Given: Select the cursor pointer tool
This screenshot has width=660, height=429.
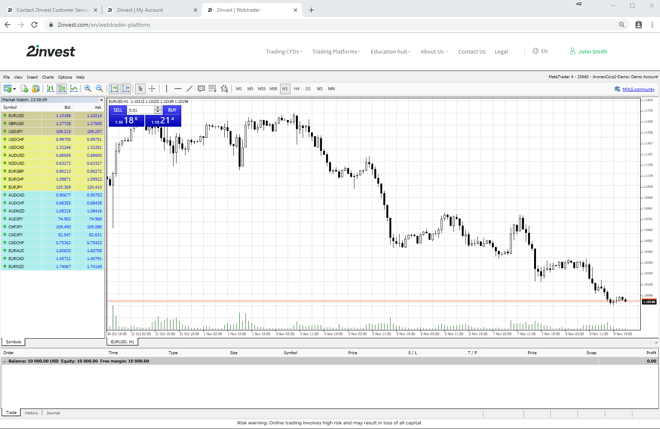Looking at the screenshot, I should click(140, 88).
